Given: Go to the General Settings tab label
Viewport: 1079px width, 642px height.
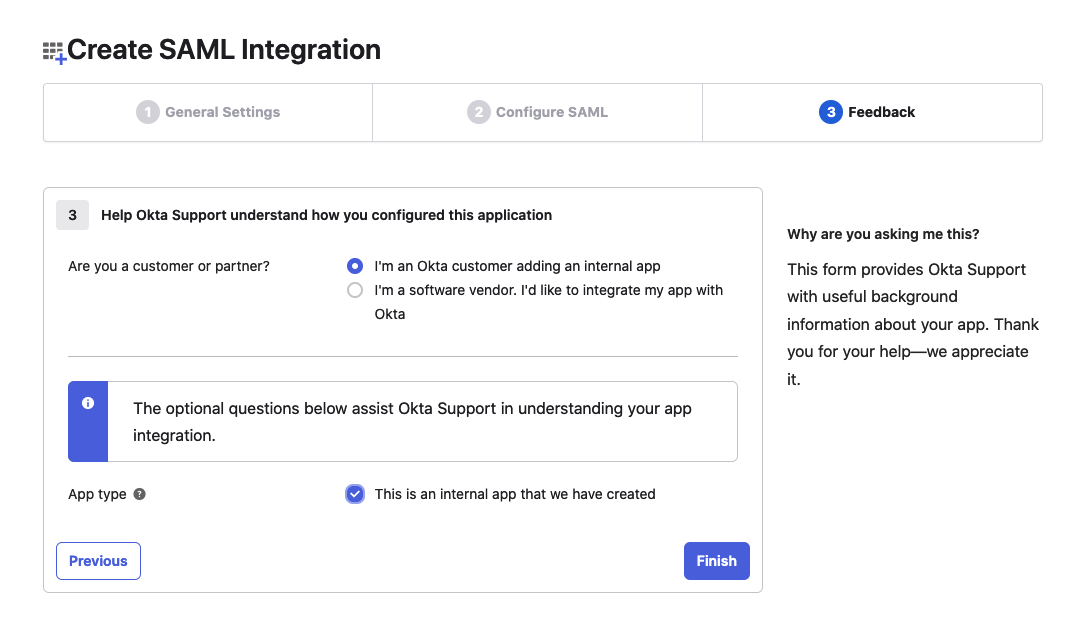Looking at the screenshot, I should pos(222,112).
